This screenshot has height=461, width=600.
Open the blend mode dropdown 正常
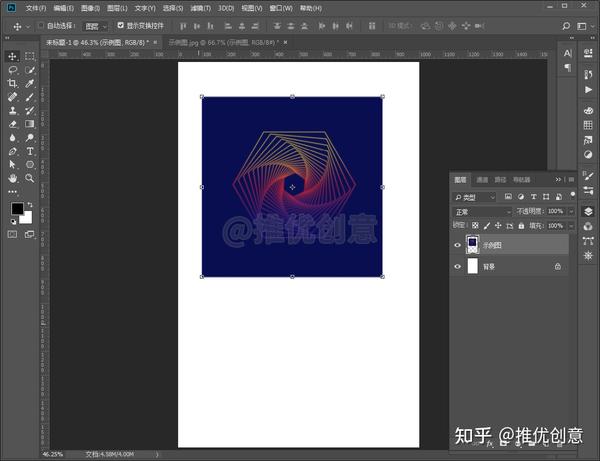(x=482, y=212)
